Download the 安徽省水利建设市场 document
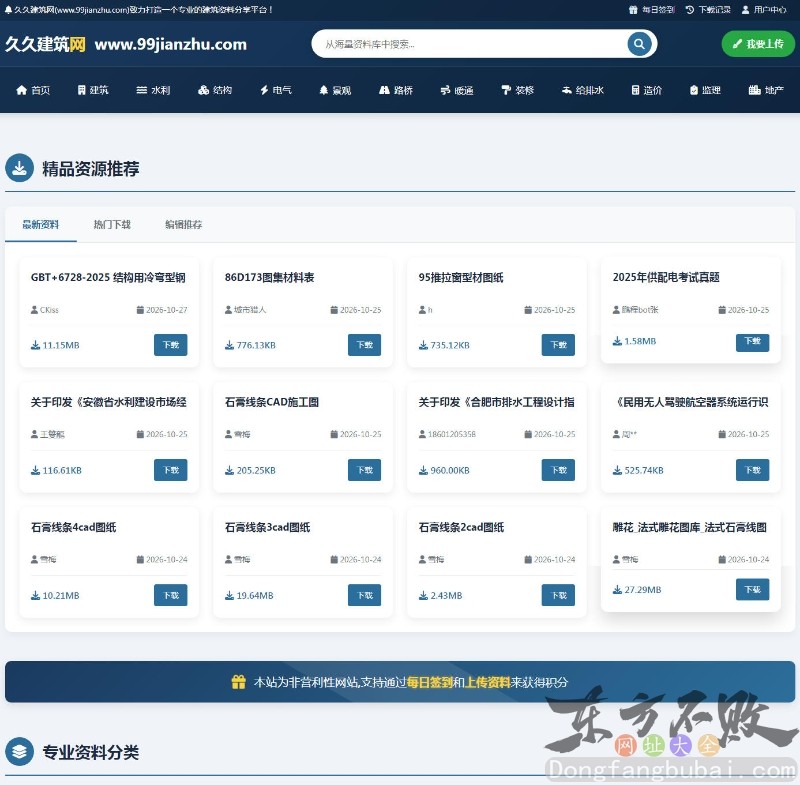 tap(170, 470)
